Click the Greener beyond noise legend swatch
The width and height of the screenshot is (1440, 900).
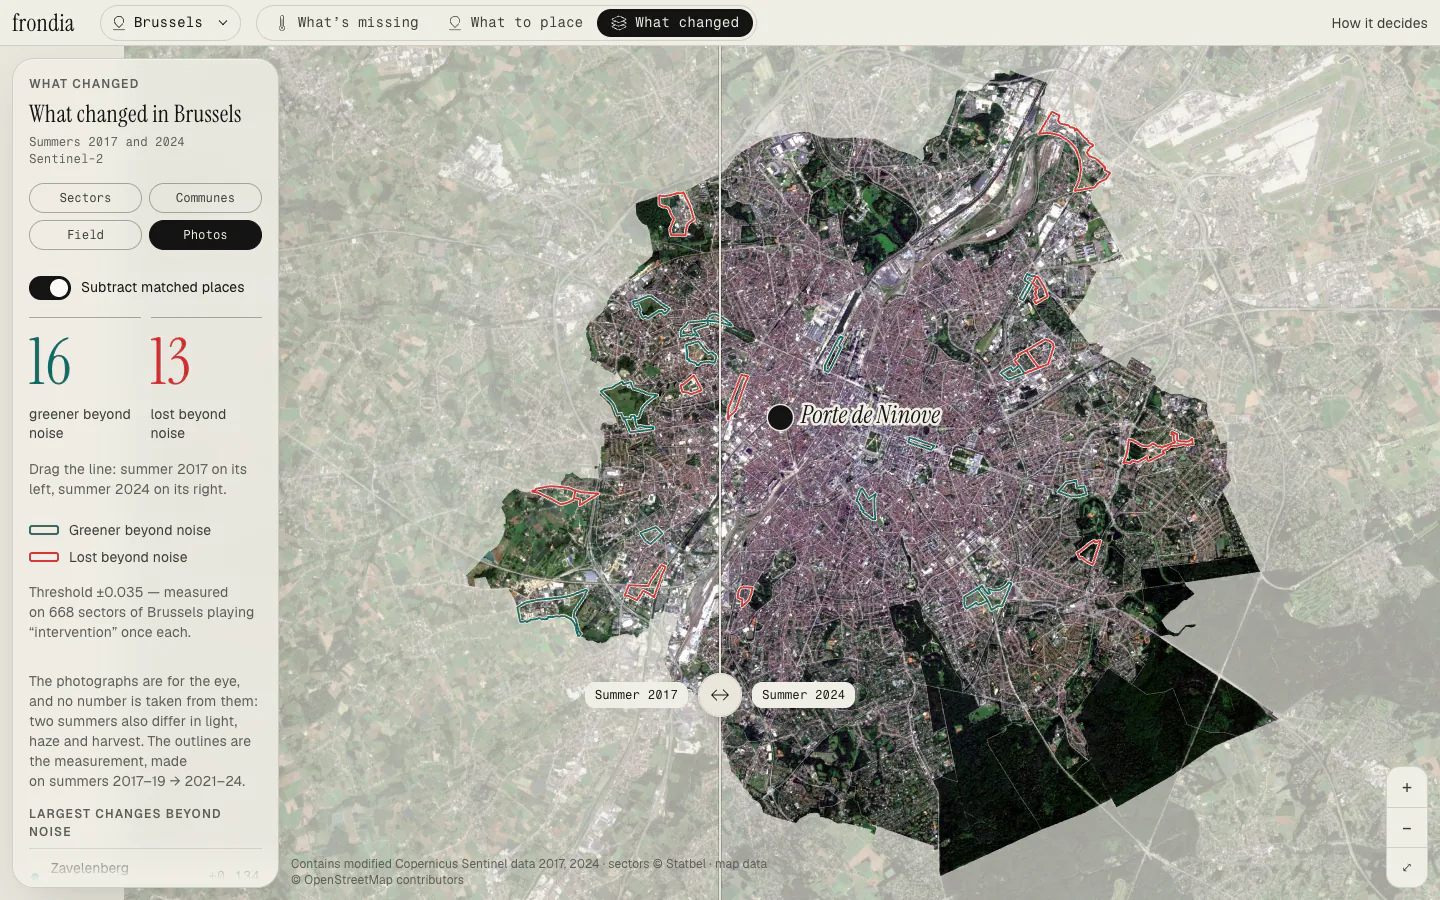[44, 530]
